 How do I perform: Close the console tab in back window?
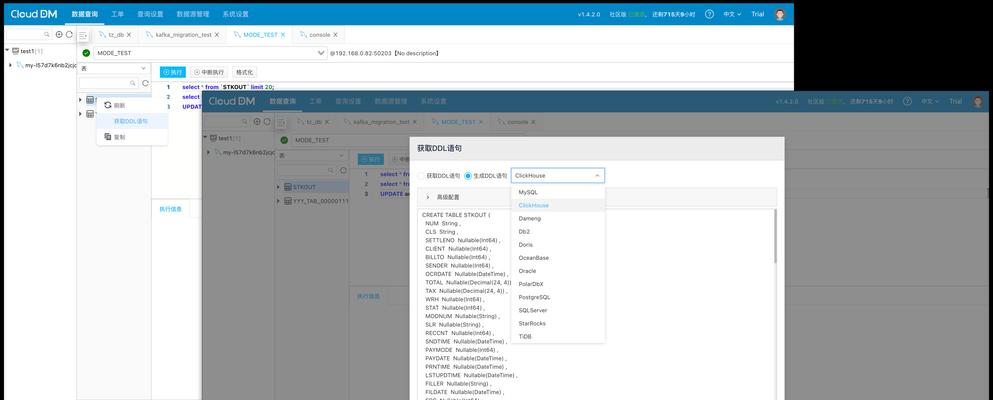[x=335, y=35]
